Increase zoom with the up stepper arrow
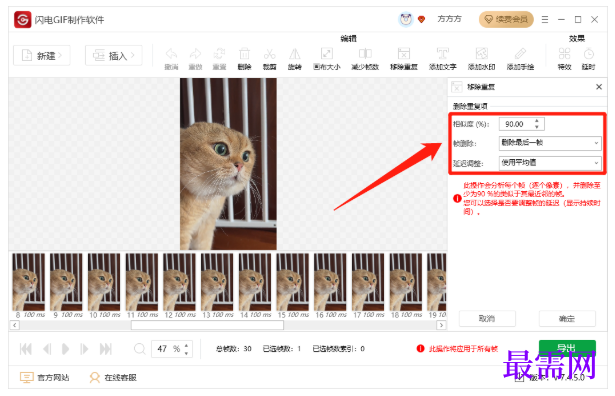The height and width of the screenshot is (396, 615). click(187, 345)
